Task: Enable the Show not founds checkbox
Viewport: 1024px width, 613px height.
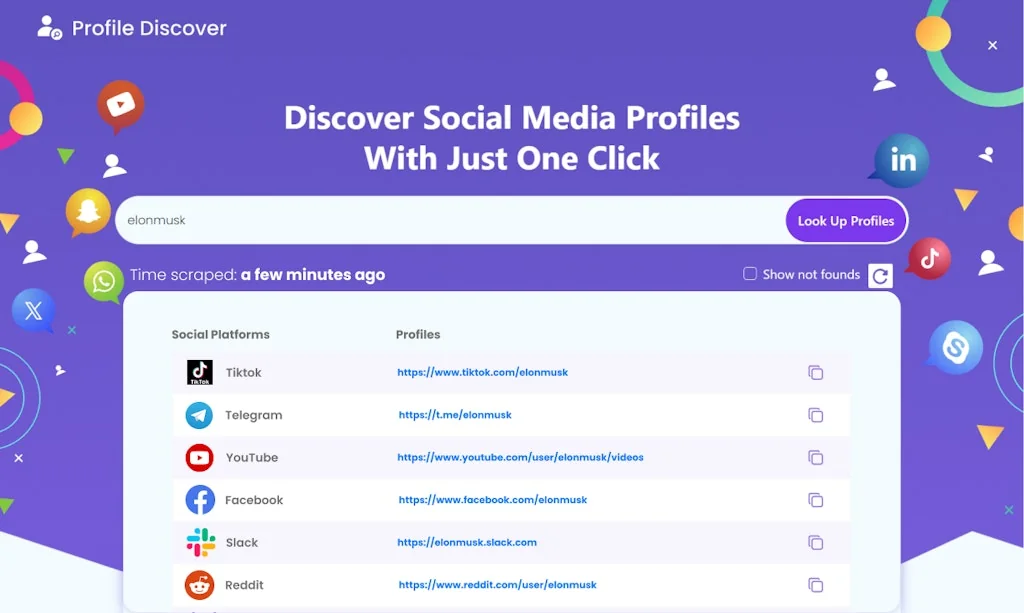Action: (748, 273)
